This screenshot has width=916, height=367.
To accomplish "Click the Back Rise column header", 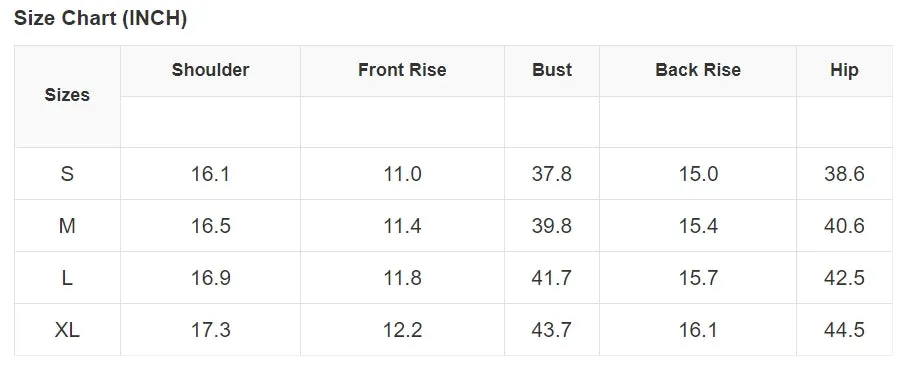I will [698, 70].
